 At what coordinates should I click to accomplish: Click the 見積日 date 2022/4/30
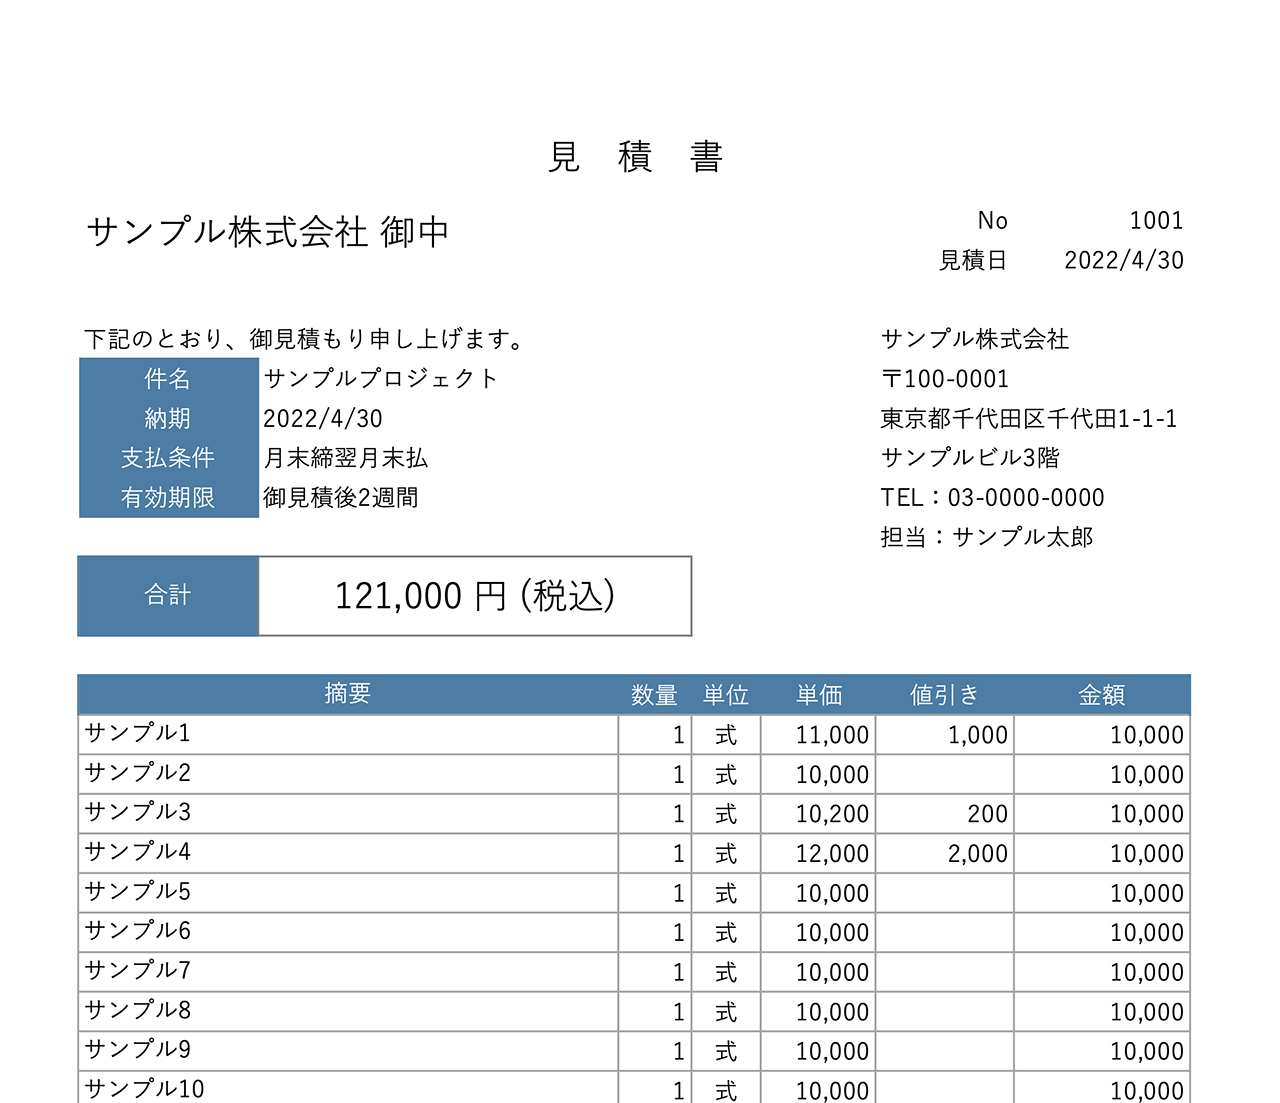point(1124,260)
